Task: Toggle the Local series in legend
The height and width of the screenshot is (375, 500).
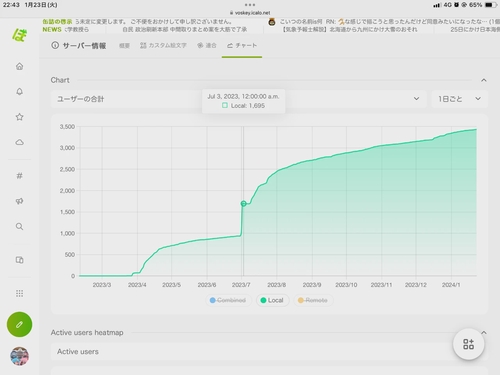Action: pyautogui.click(x=272, y=300)
